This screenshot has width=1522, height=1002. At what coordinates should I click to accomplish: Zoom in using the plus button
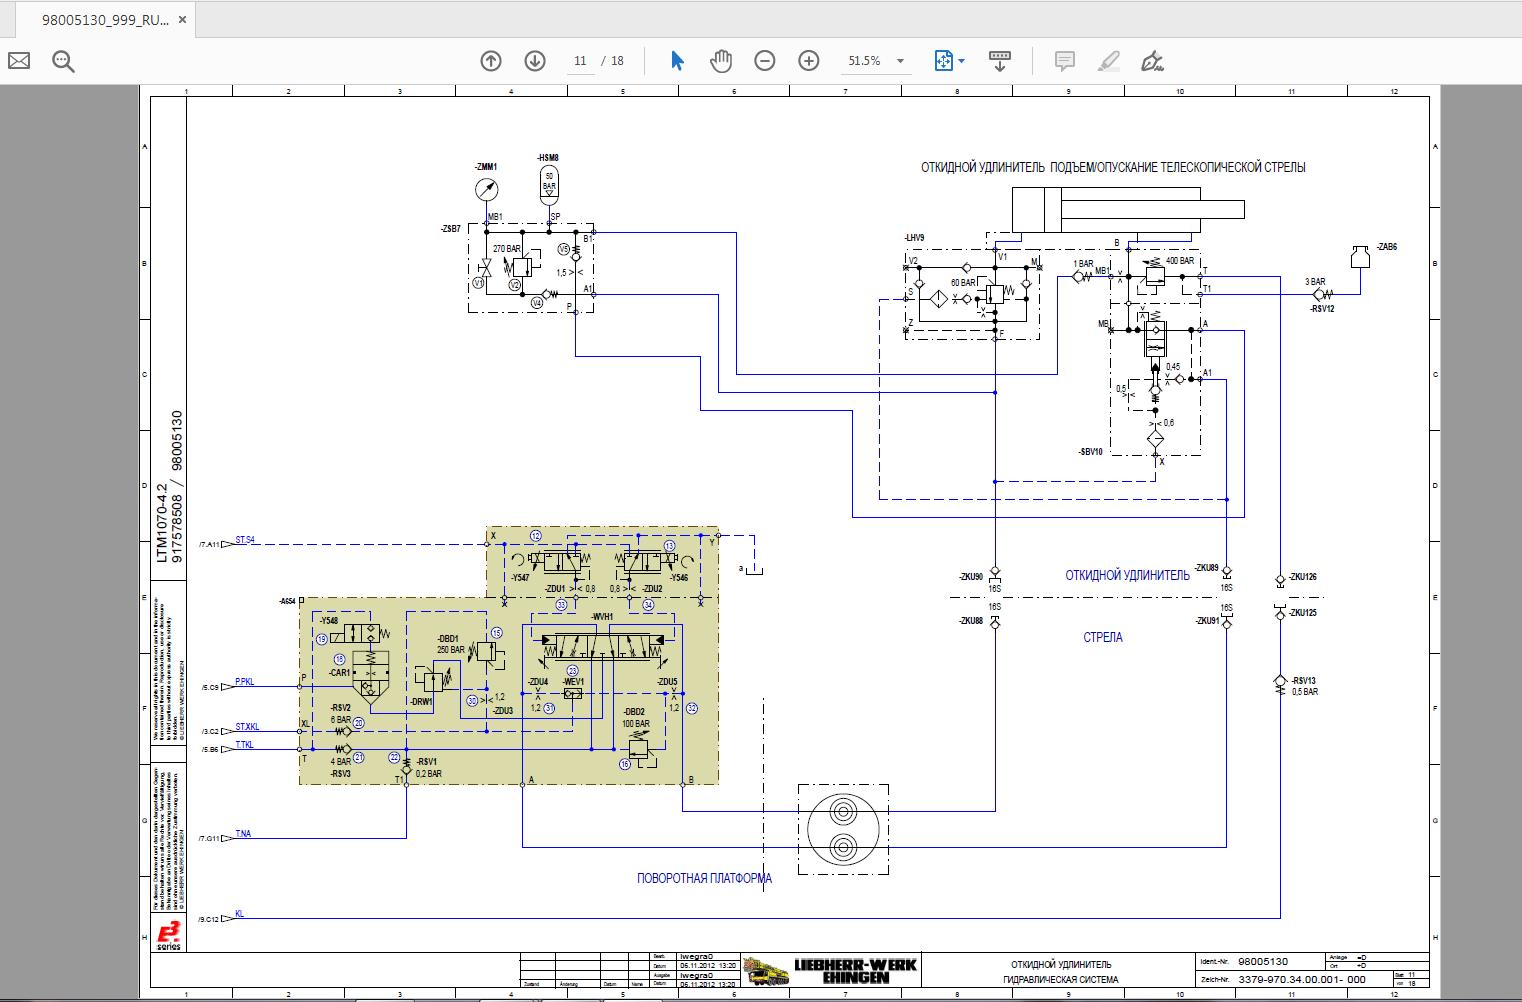click(x=809, y=61)
